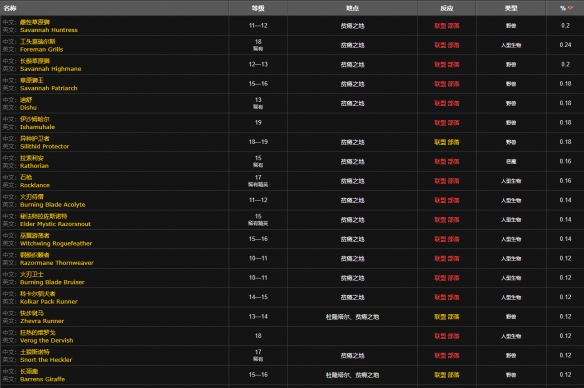This screenshot has height=388, width=584.
Task: Open 贫瘠之地 location in Snort the Heckler row
Action: coord(352,356)
